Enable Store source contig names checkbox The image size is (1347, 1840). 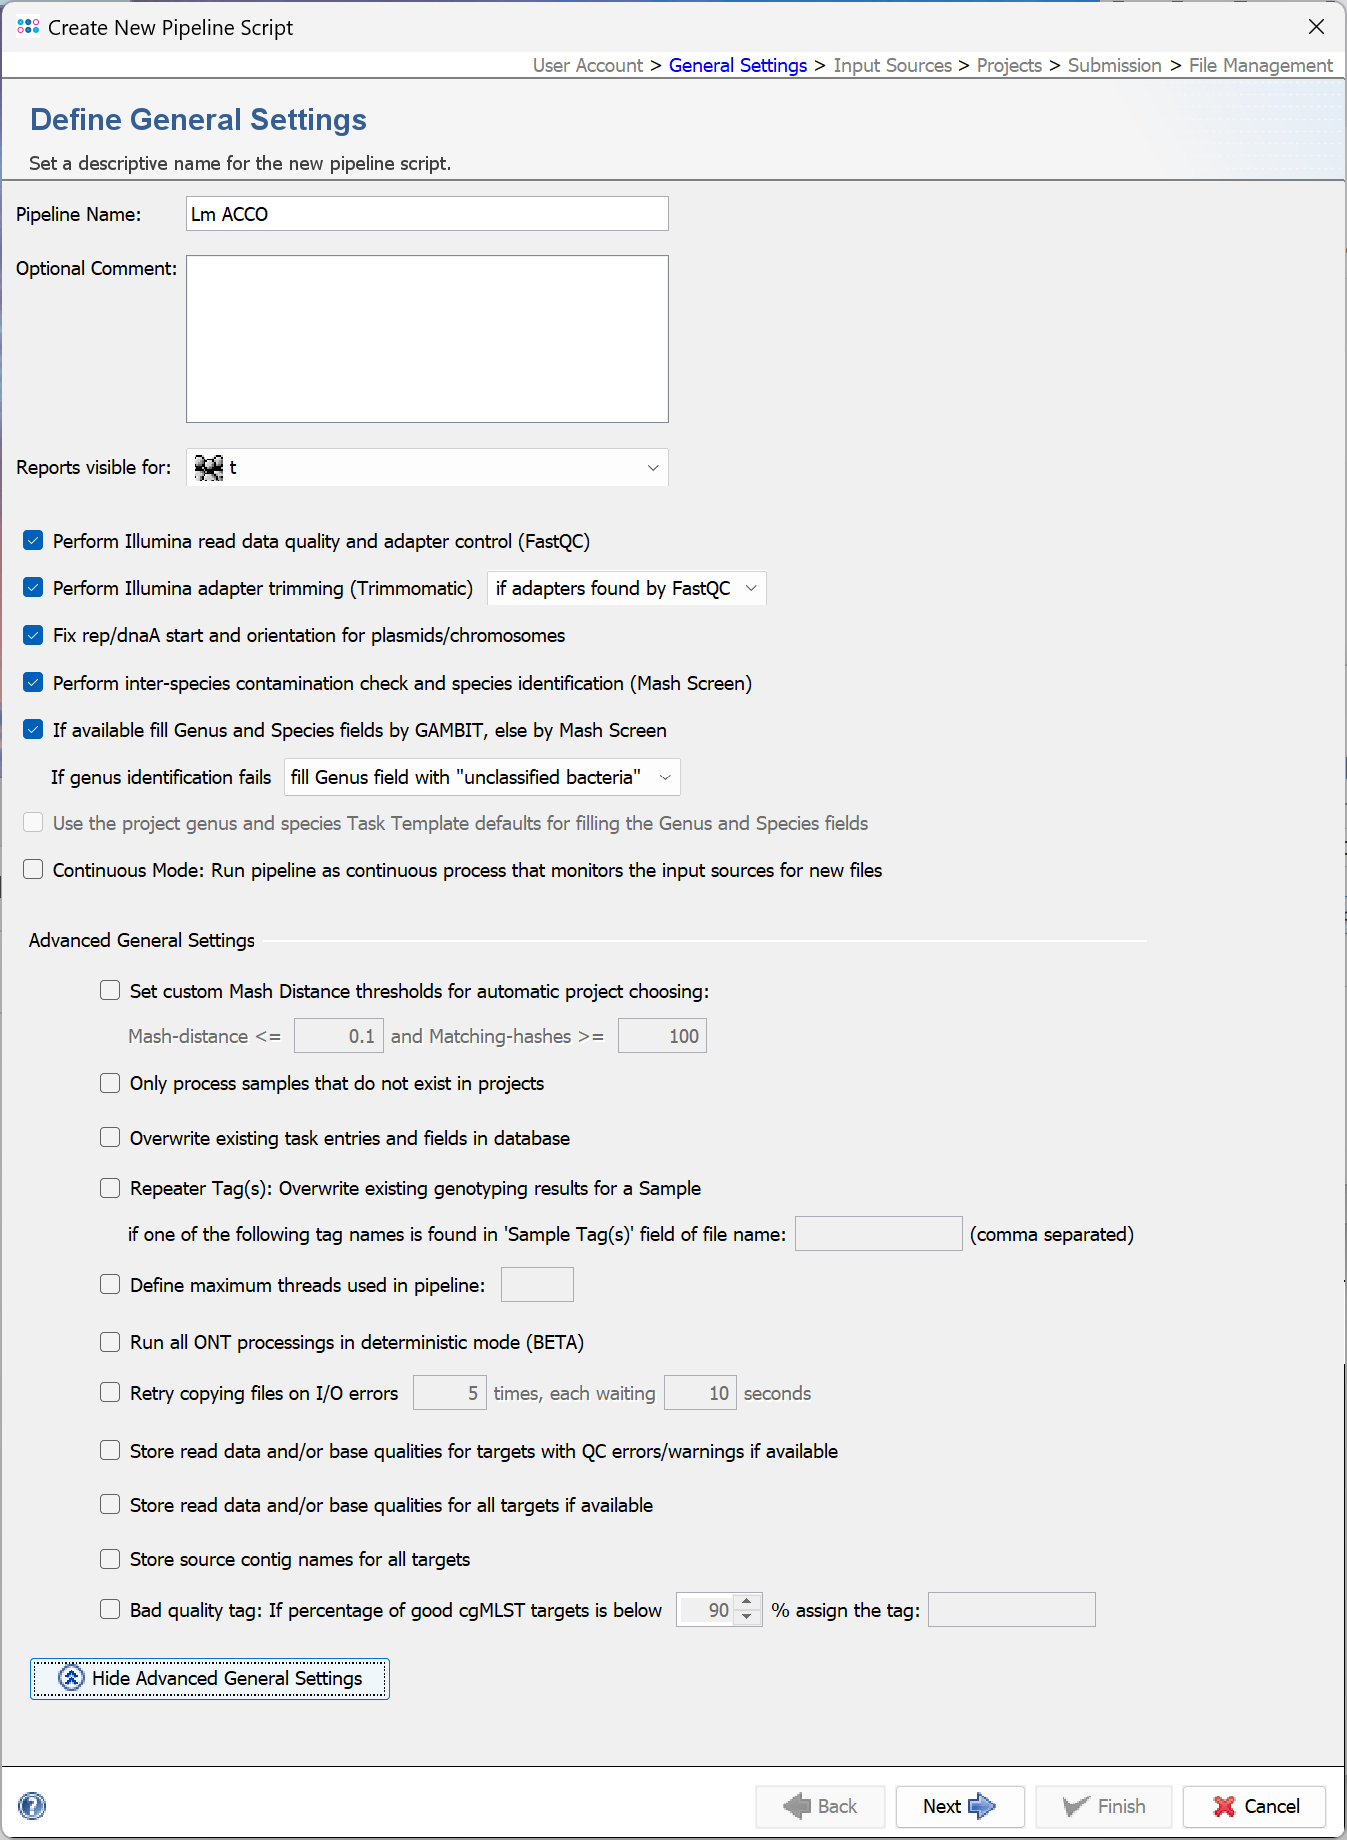coord(110,1559)
